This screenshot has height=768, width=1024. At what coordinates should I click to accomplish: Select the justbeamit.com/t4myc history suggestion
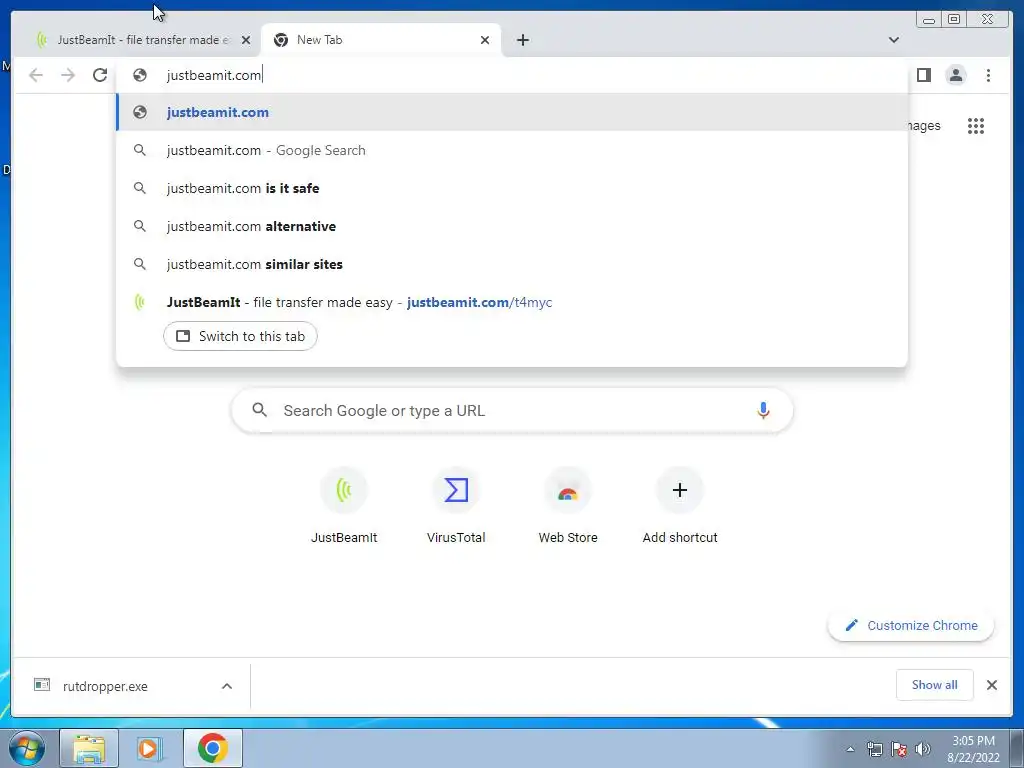[512, 302]
